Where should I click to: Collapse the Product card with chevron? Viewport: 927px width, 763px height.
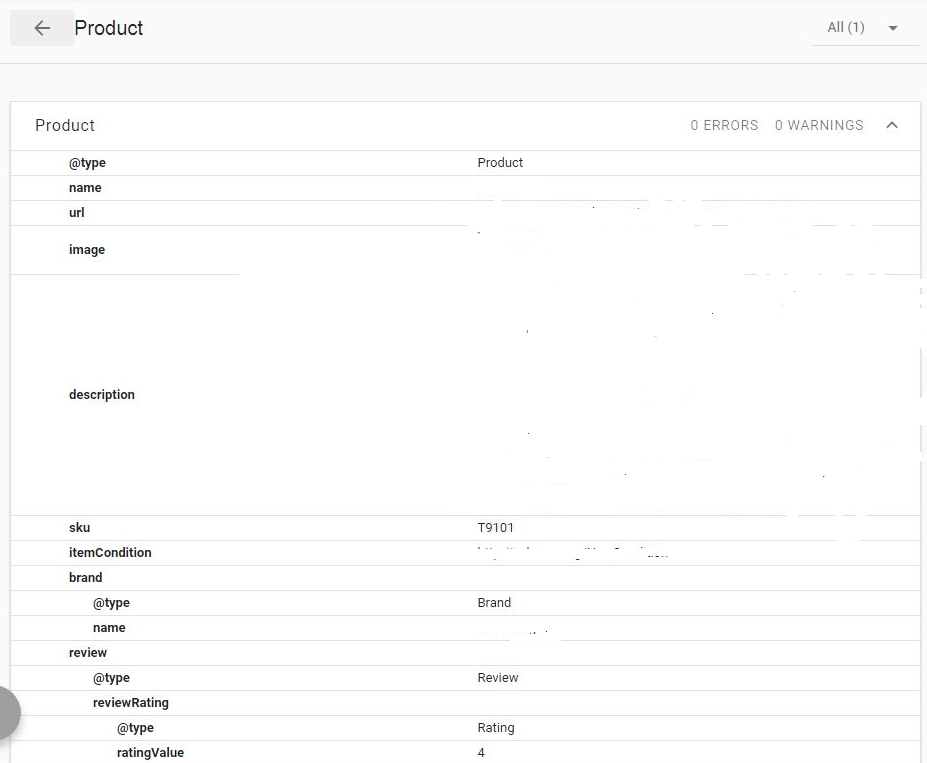tap(892, 125)
